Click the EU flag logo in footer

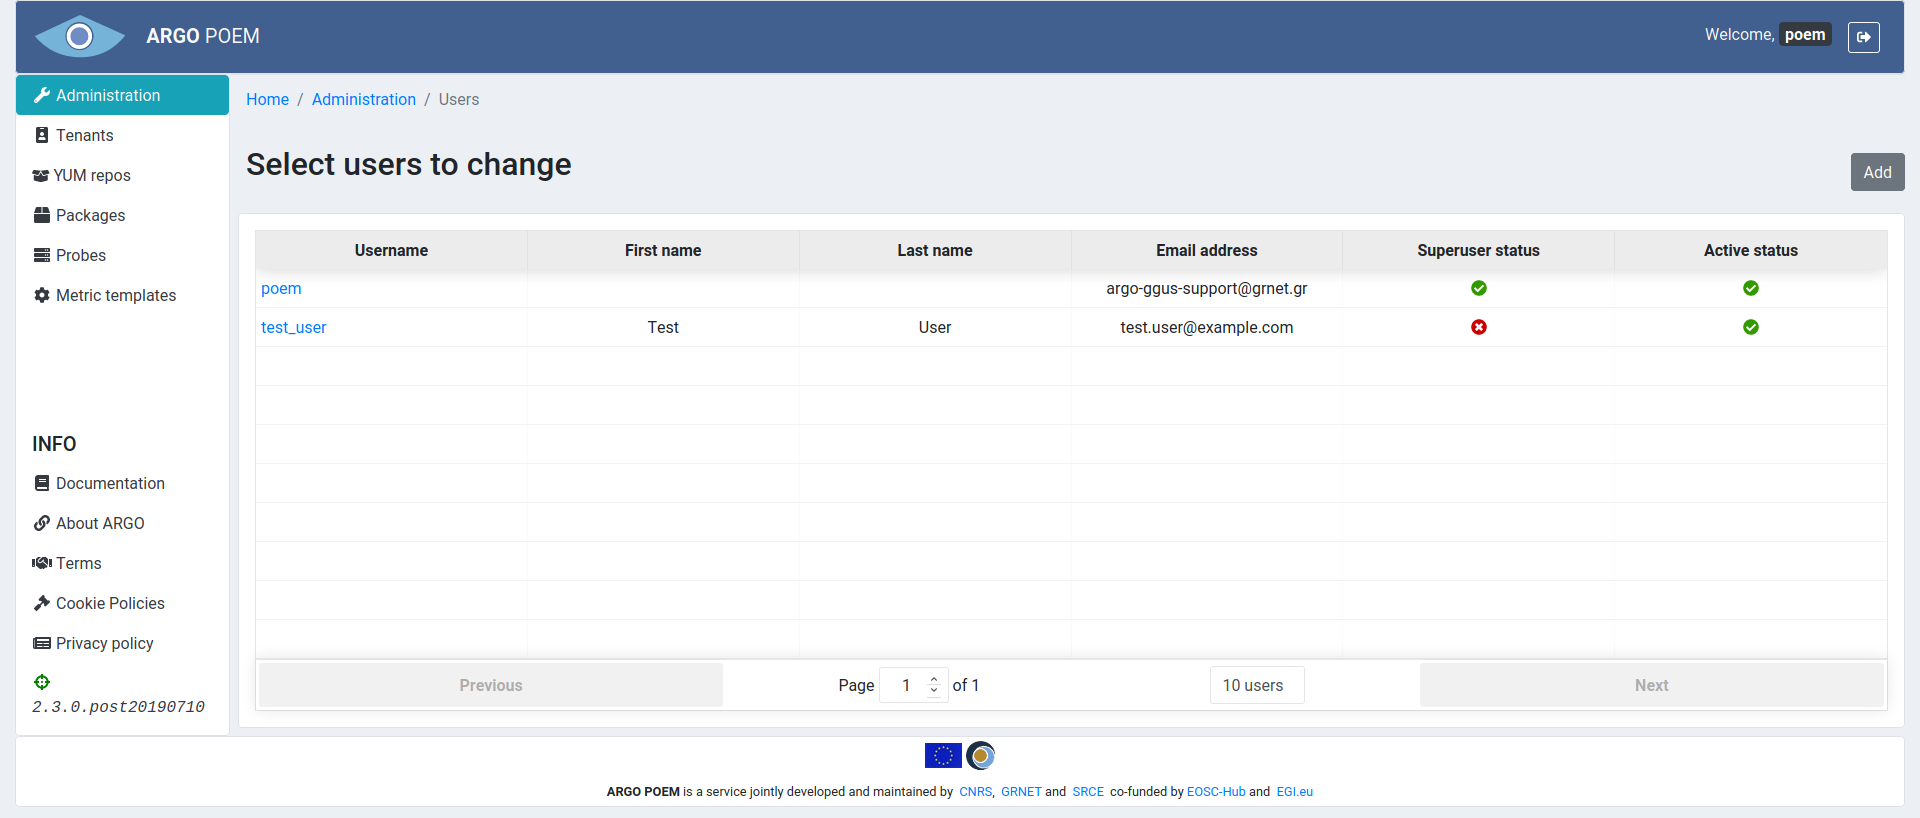(942, 755)
